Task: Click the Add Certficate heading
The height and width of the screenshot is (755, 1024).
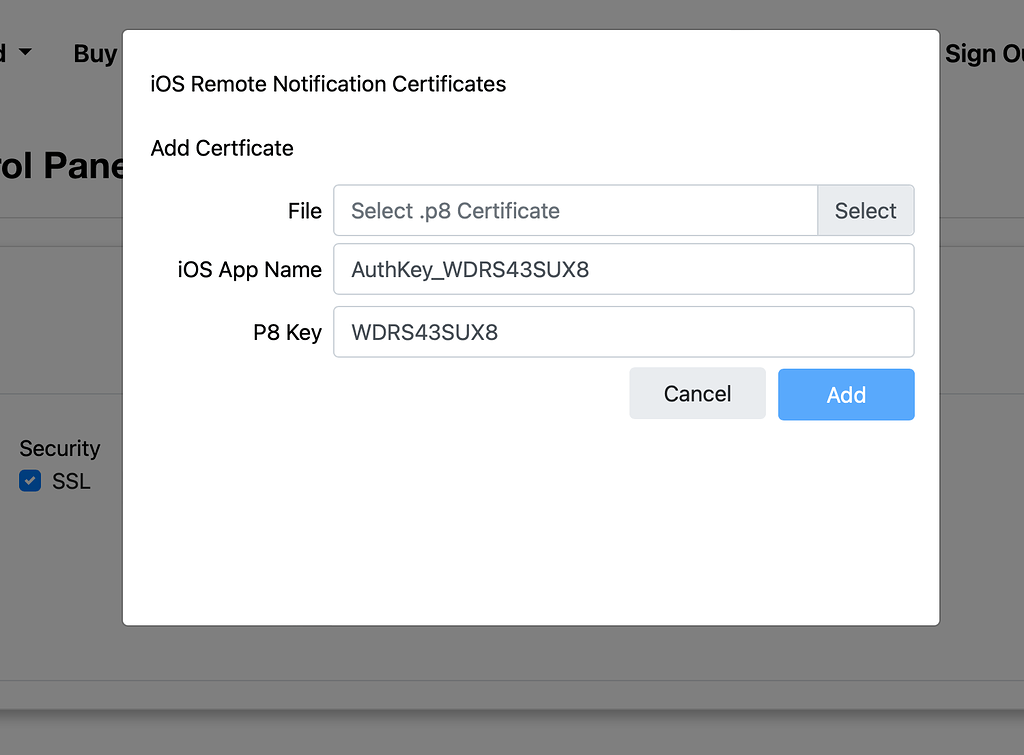Action: 222,147
